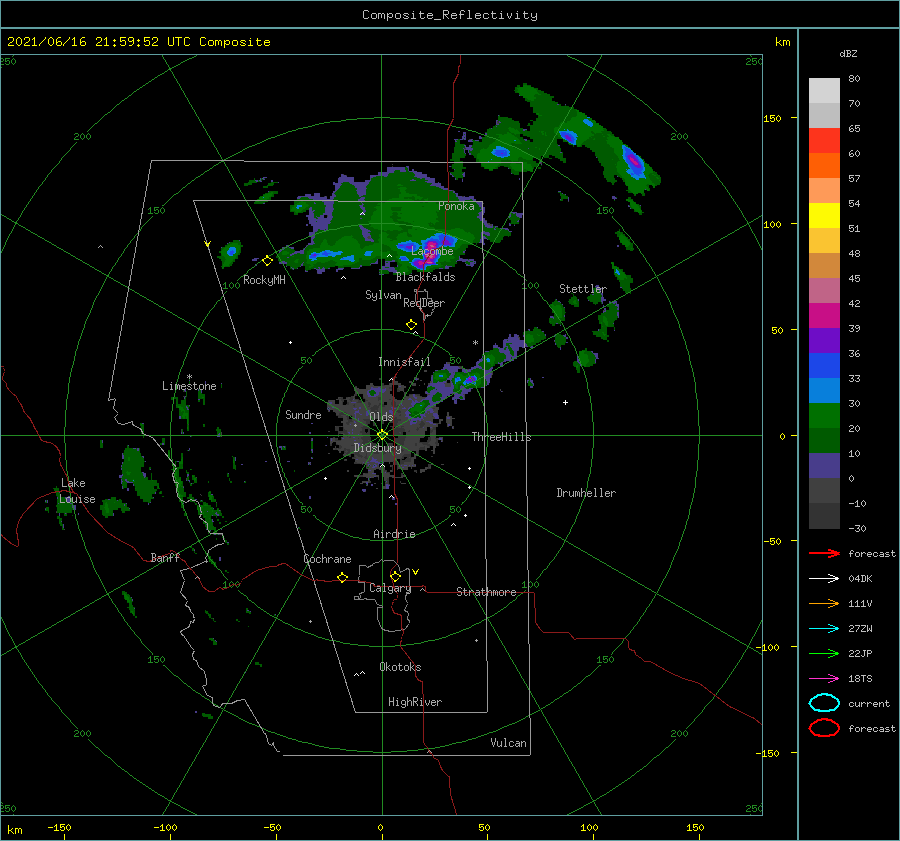This screenshot has width=900, height=841.
Task: Click the Lacombe city label
Action: [432, 251]
